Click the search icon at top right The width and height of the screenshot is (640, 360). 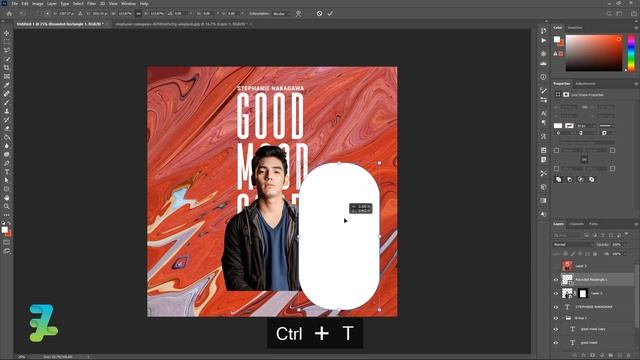click(x=609, y=13)
